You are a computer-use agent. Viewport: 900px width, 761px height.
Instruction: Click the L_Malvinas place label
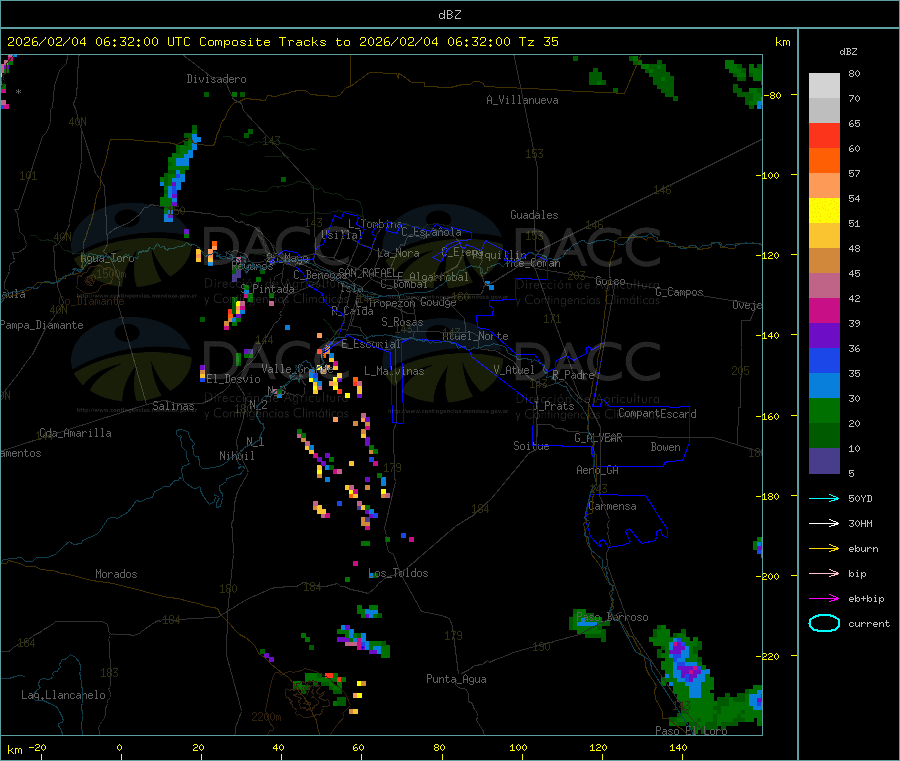coord(394,371)
